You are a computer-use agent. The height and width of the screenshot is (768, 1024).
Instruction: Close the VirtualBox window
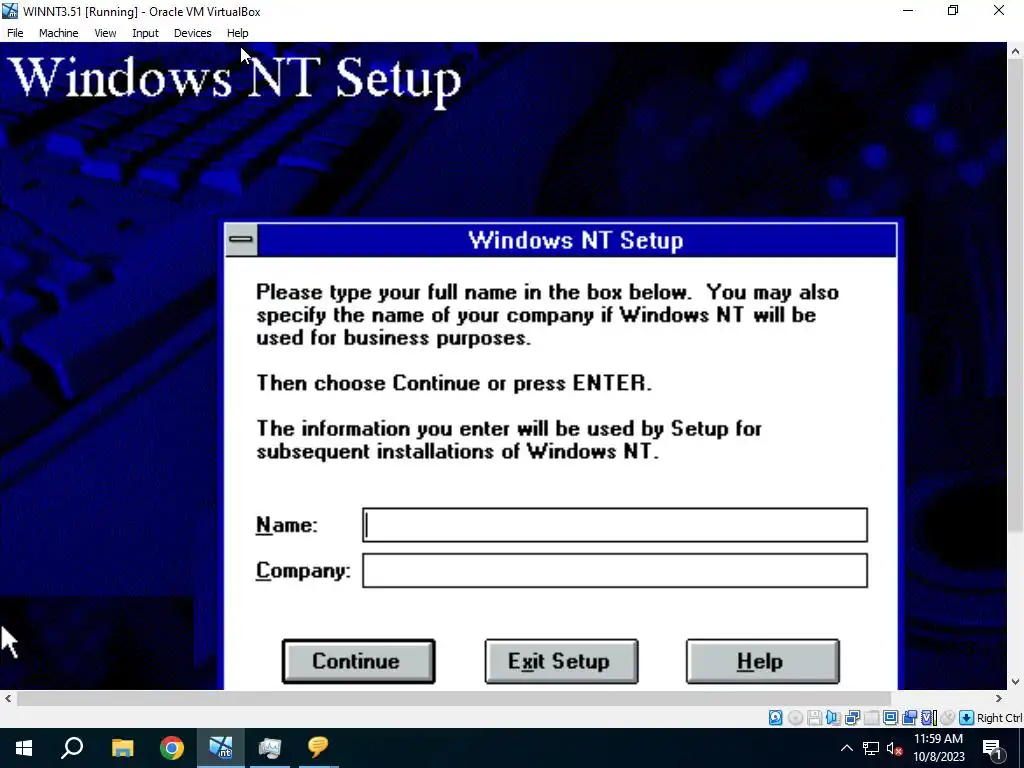click(x=999, y=10)
